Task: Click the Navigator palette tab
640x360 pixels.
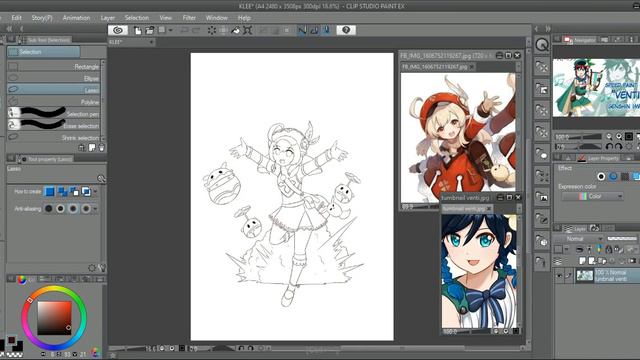Action: coord(580,40)
